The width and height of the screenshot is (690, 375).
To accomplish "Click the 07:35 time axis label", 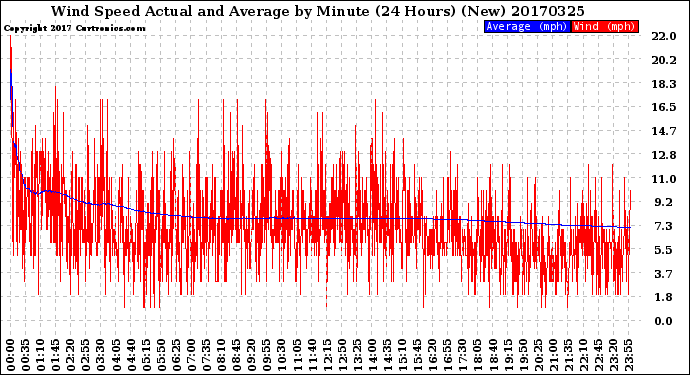I will tap(206, 355).
